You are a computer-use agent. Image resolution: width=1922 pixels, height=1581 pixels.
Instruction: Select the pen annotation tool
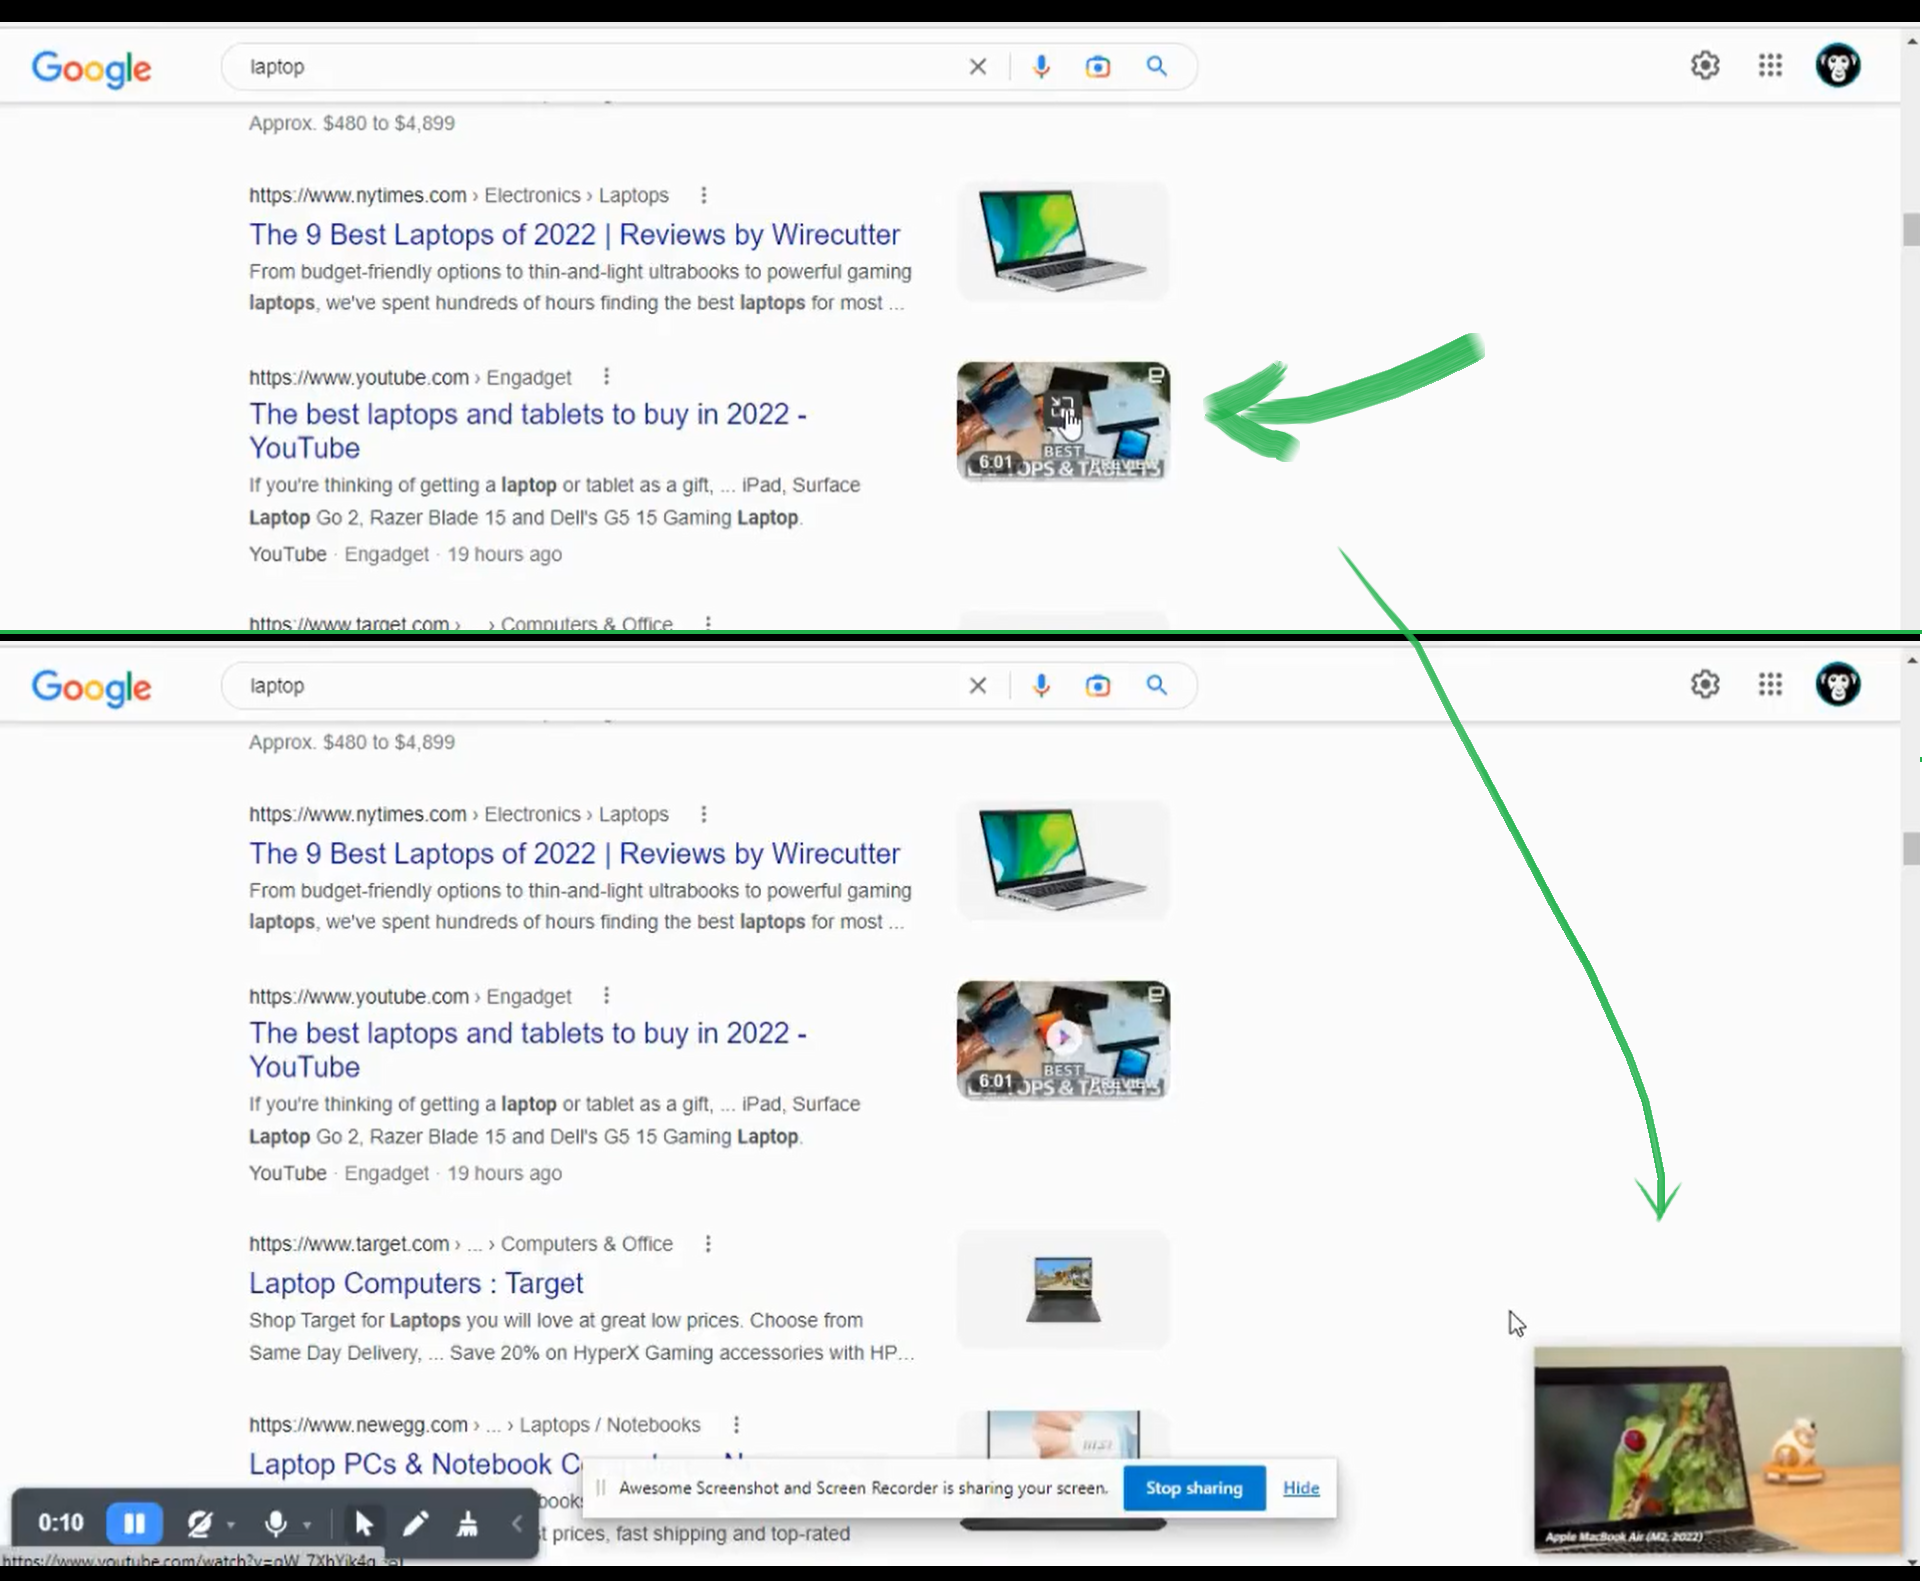(415, 1523)
